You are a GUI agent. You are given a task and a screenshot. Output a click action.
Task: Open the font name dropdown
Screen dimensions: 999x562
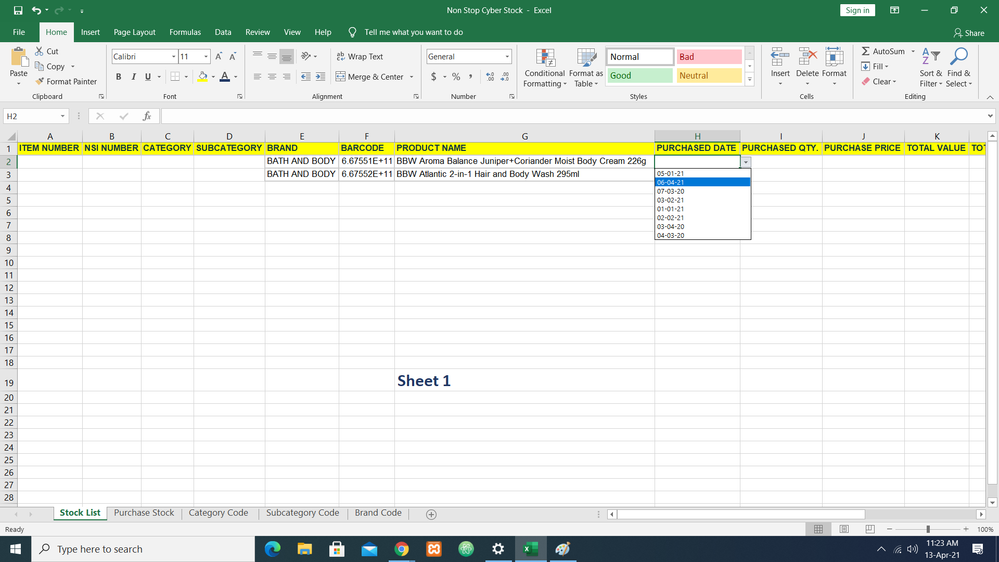coord(173,57)
